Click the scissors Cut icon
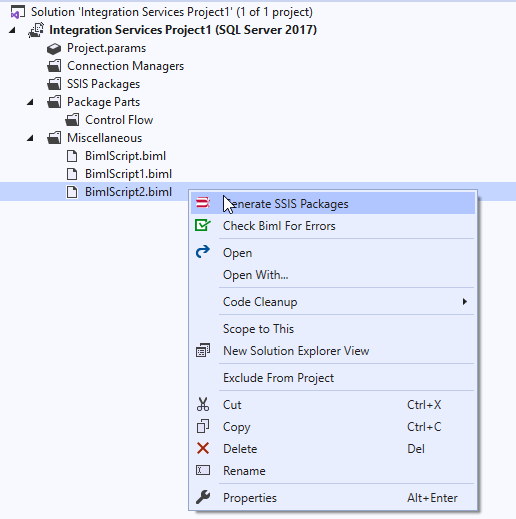This screenshot has width=516, height=519. coord(203,404)
